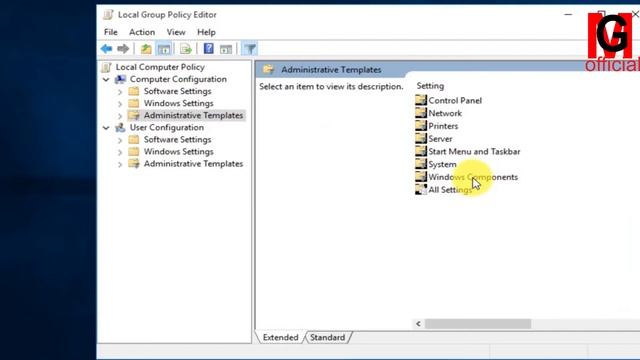
Task: Click the Forward arrow toolbar icon
Action: pos(123,49)
